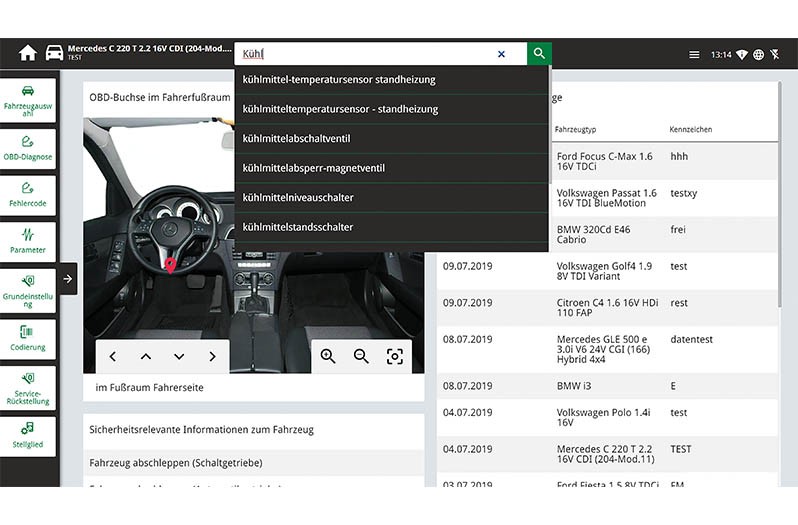Open Grundeinstellung in the sidebar
The image size is (798, 525).
pos(28,289)
